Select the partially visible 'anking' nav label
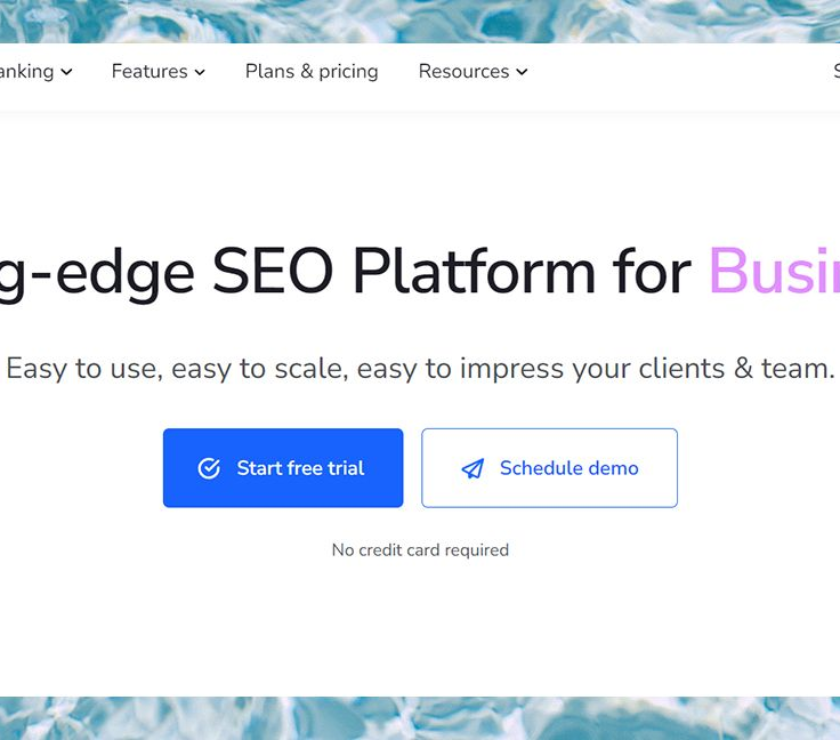Viewport: 840px width, 740px height. [27, 71]
